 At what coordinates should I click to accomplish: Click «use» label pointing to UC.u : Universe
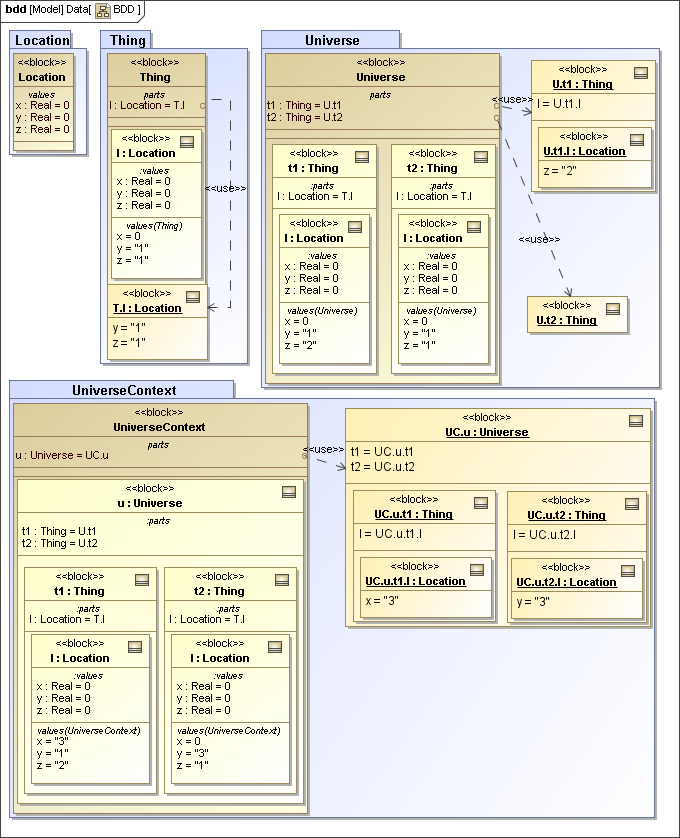point(323,449)
